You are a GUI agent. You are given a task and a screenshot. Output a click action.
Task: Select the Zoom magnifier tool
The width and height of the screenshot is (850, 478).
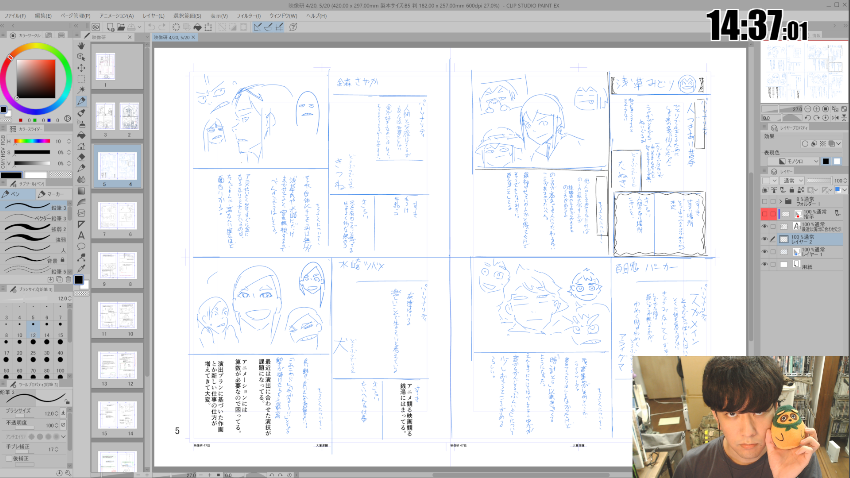coord(81,56)
